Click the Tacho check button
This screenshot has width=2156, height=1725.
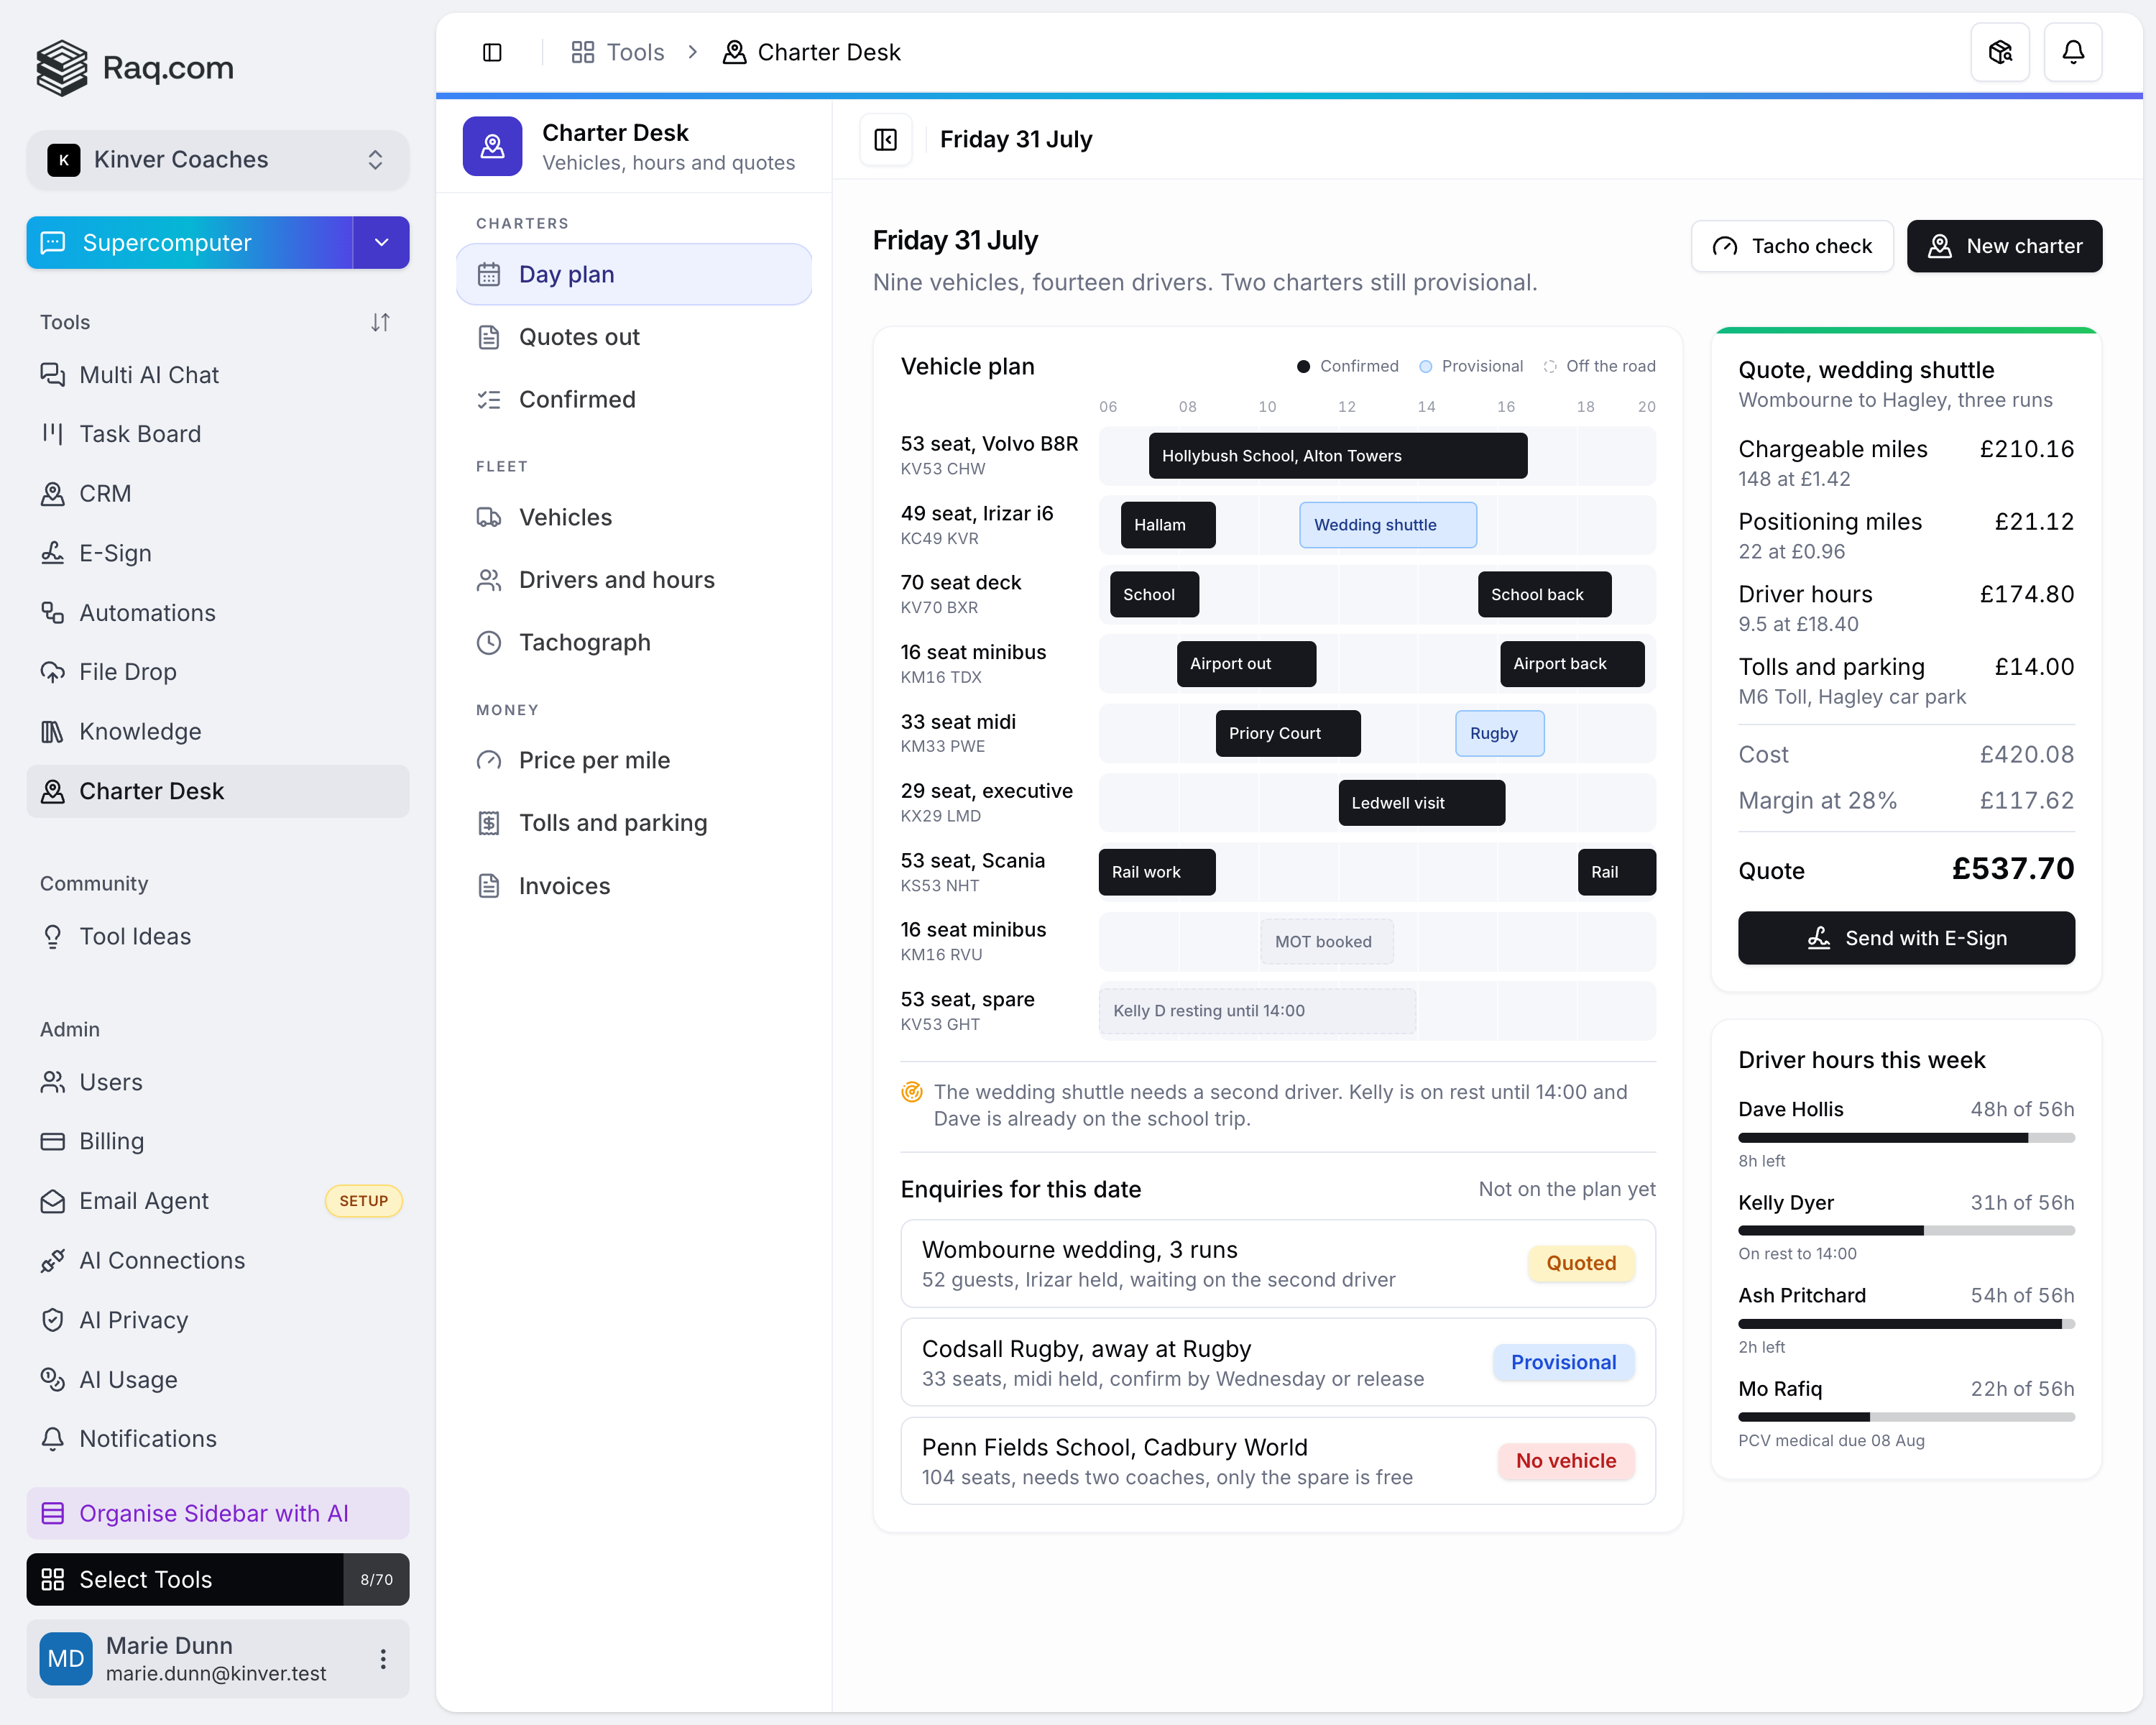[1792, 246]
